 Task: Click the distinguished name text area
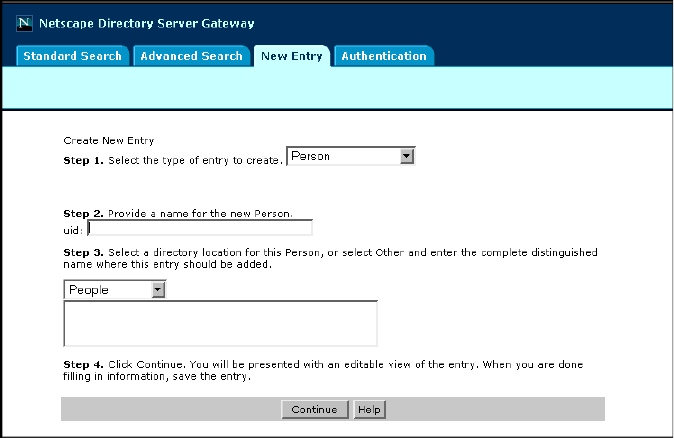coord(221,324)
